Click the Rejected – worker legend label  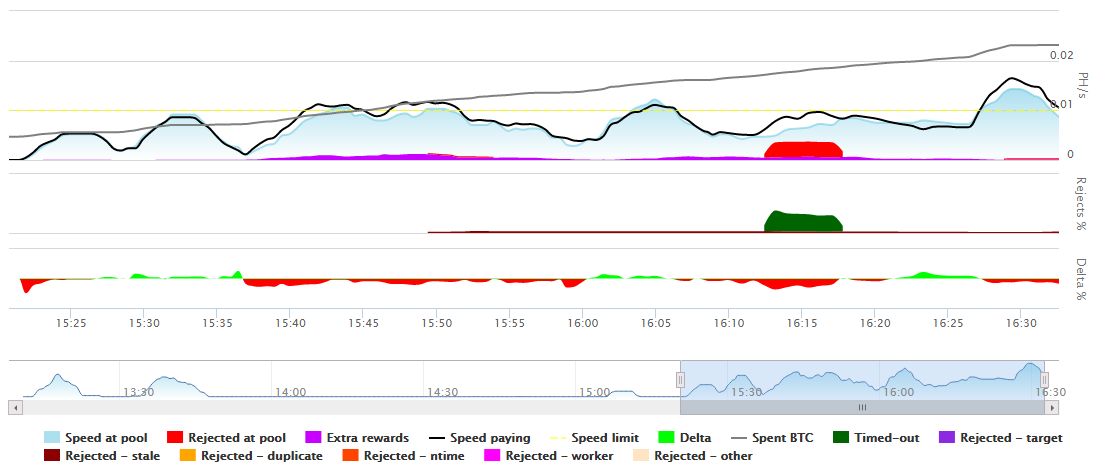[x=560, y=456]
